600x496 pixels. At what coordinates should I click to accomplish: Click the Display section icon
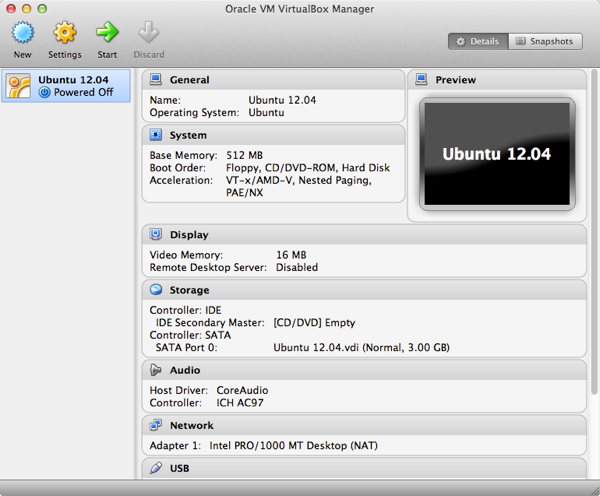156,235
